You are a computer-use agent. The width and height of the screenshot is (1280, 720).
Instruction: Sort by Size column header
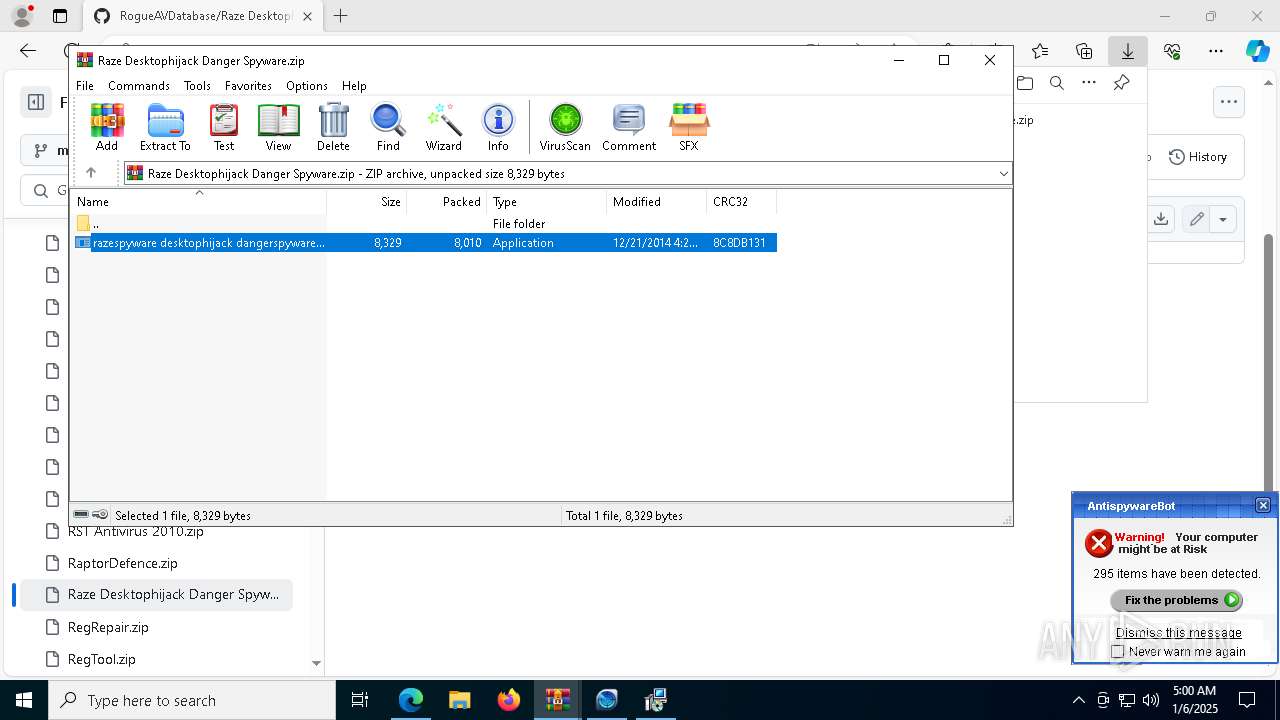(367, 202)
